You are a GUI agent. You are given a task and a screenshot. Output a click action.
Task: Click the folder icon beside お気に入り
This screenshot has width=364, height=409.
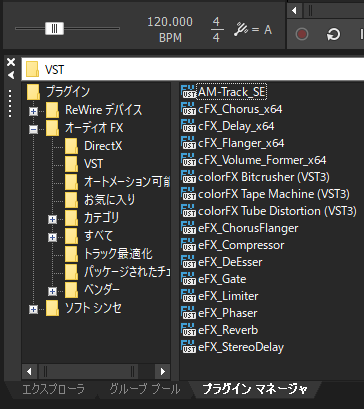tap(71, 200)
